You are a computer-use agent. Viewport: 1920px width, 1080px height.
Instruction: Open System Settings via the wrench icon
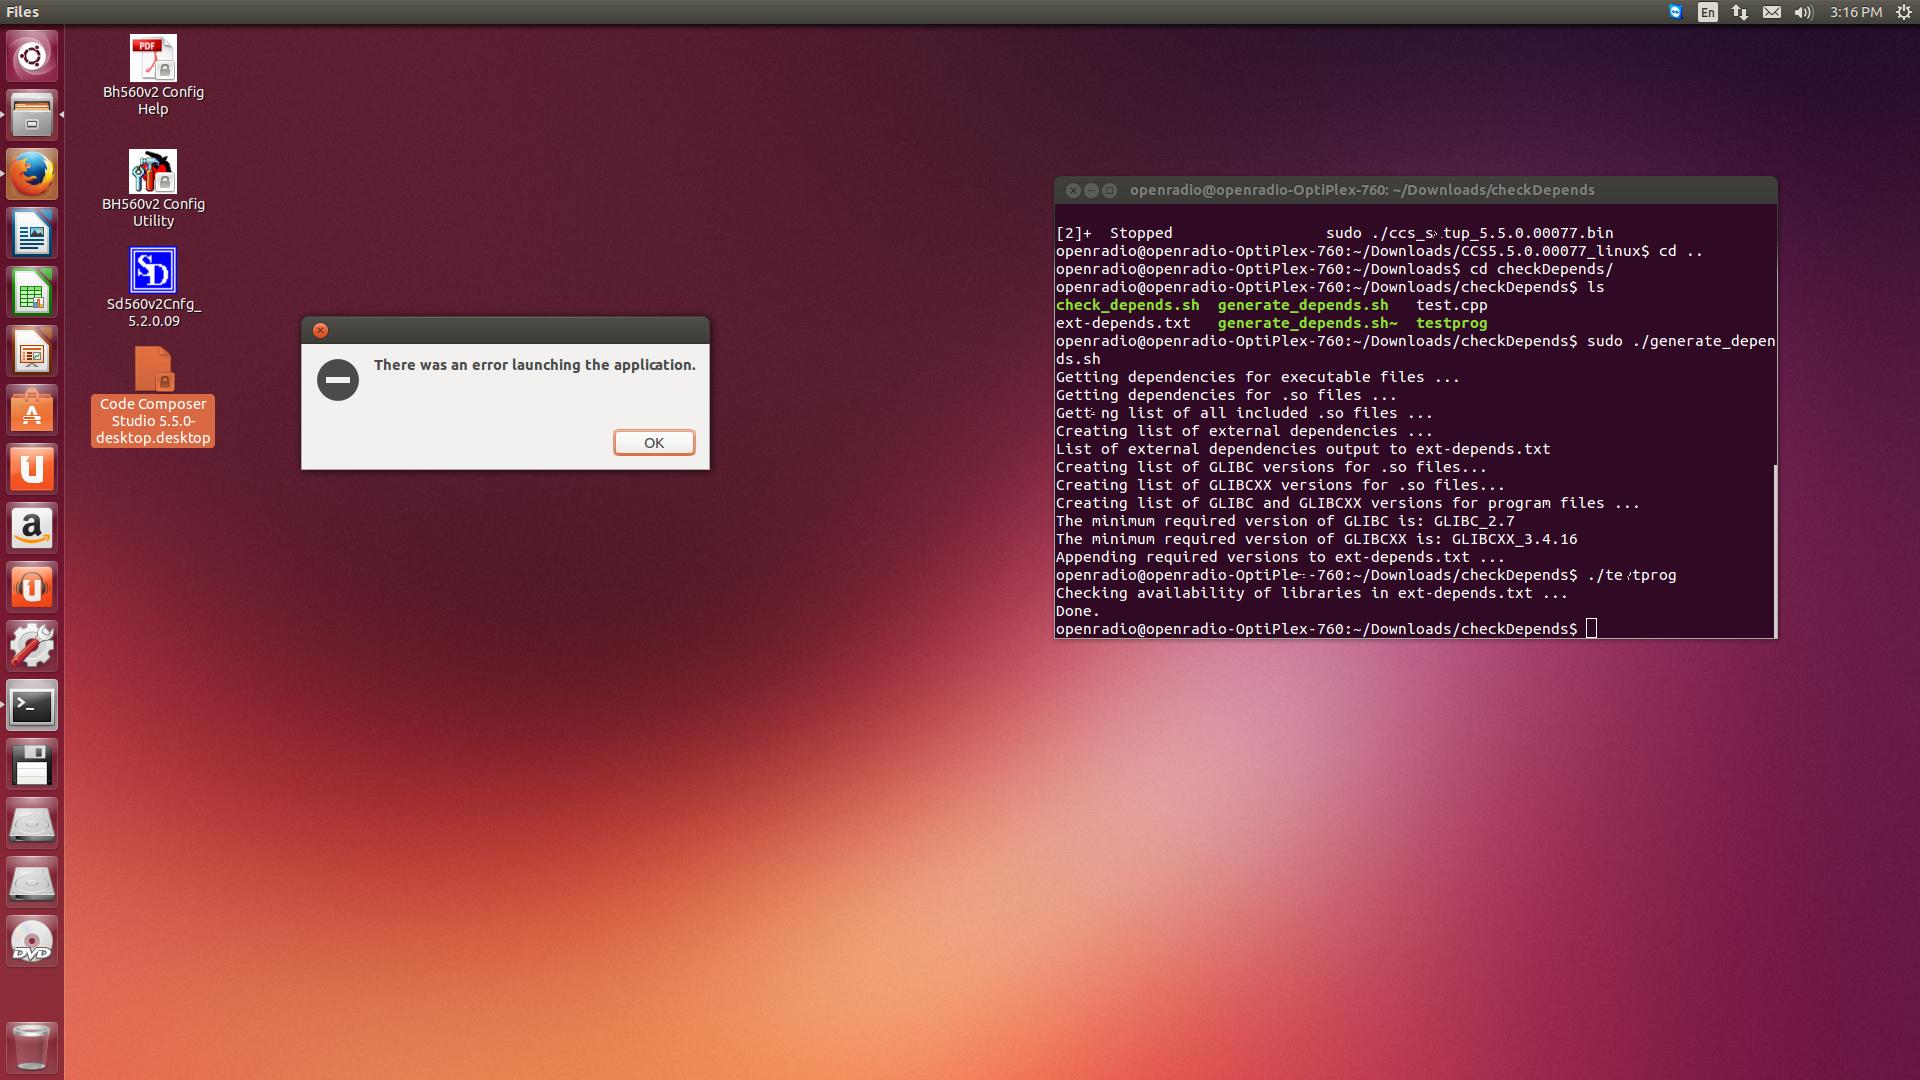click(32, 645)
